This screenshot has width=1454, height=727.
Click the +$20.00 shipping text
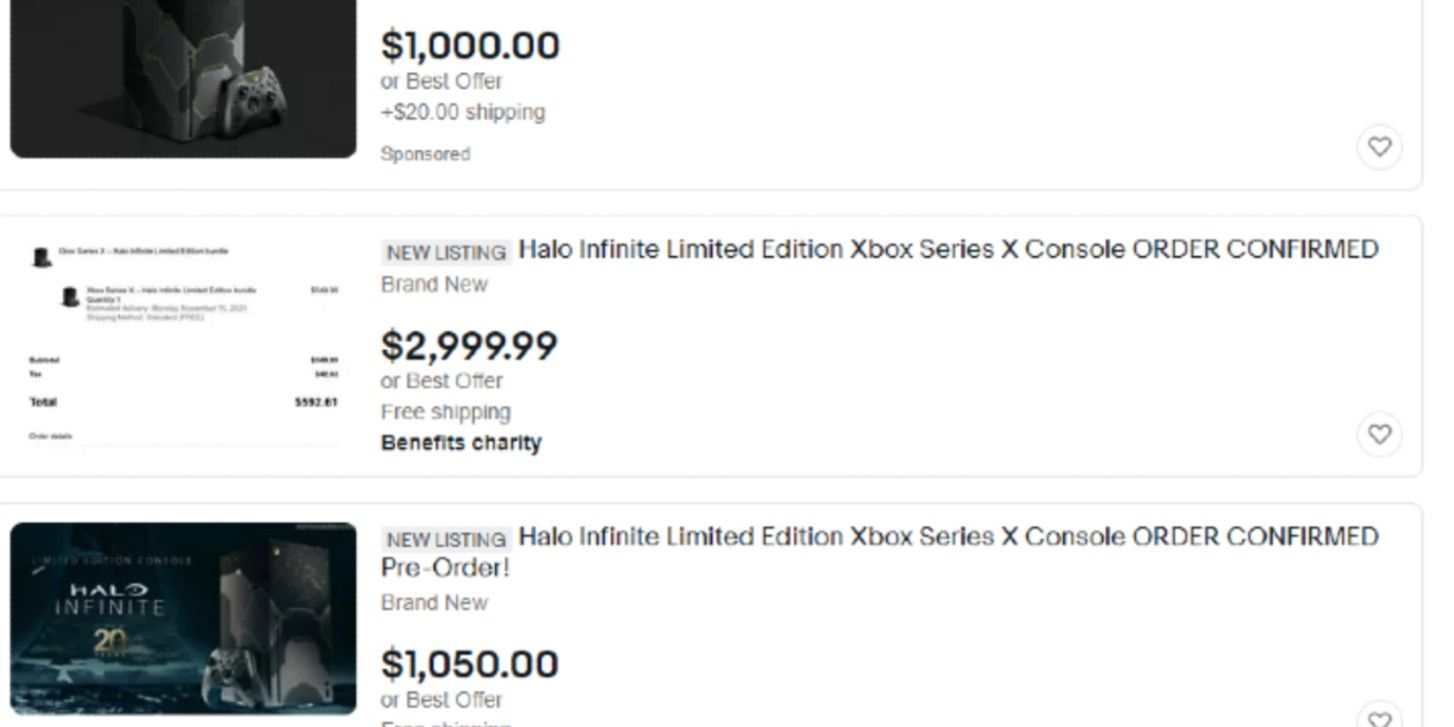click(x=462, y=112)
